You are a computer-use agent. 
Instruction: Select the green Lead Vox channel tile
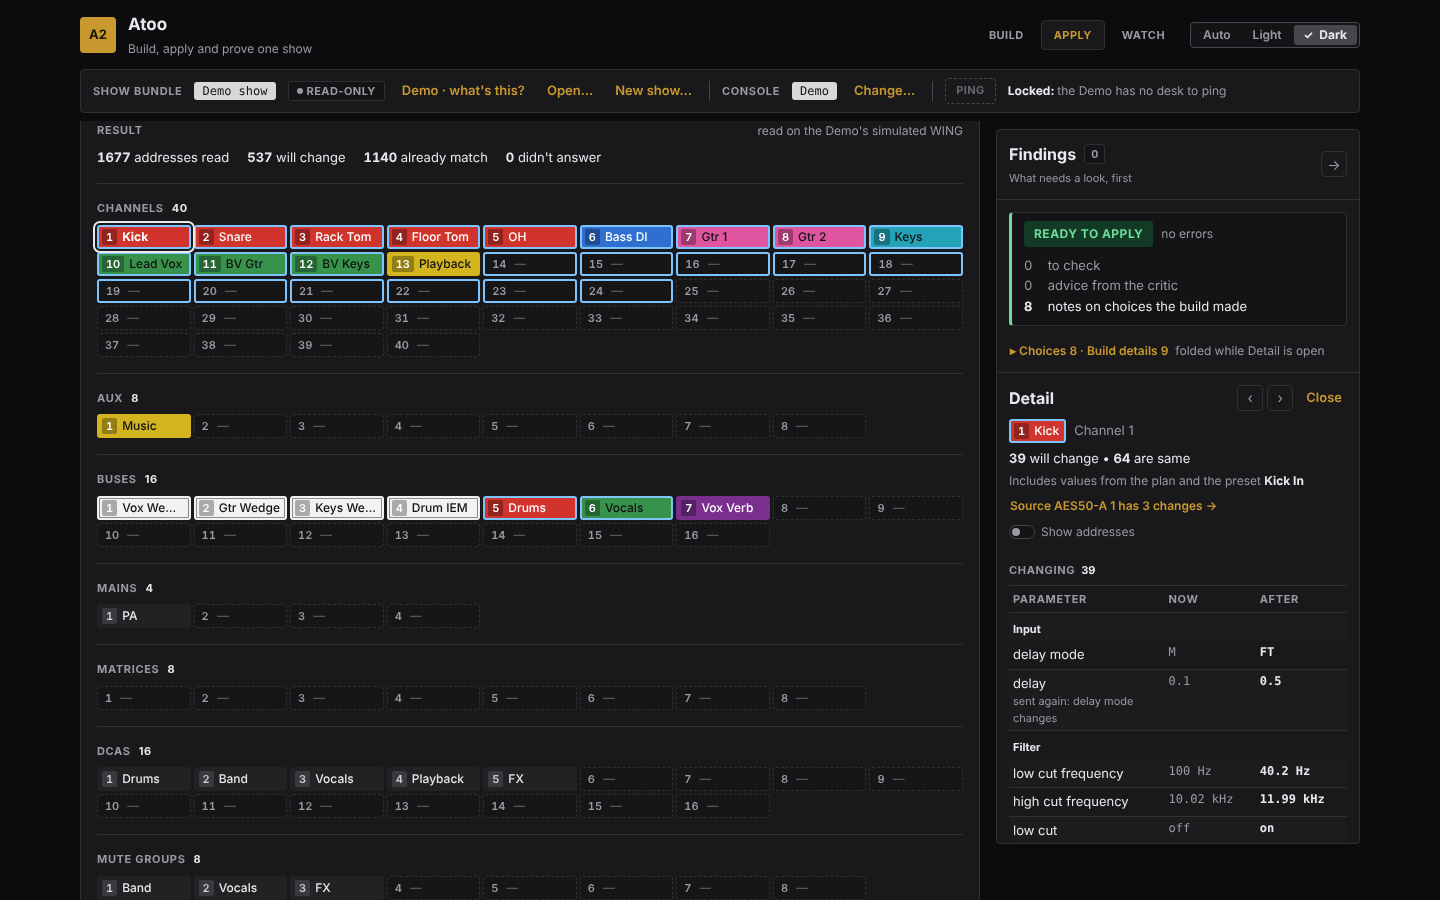click(x=144, y=264)
